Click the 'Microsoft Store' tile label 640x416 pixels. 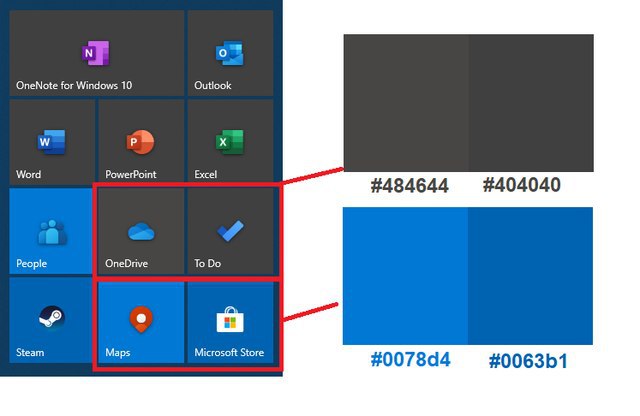point(229,352)
